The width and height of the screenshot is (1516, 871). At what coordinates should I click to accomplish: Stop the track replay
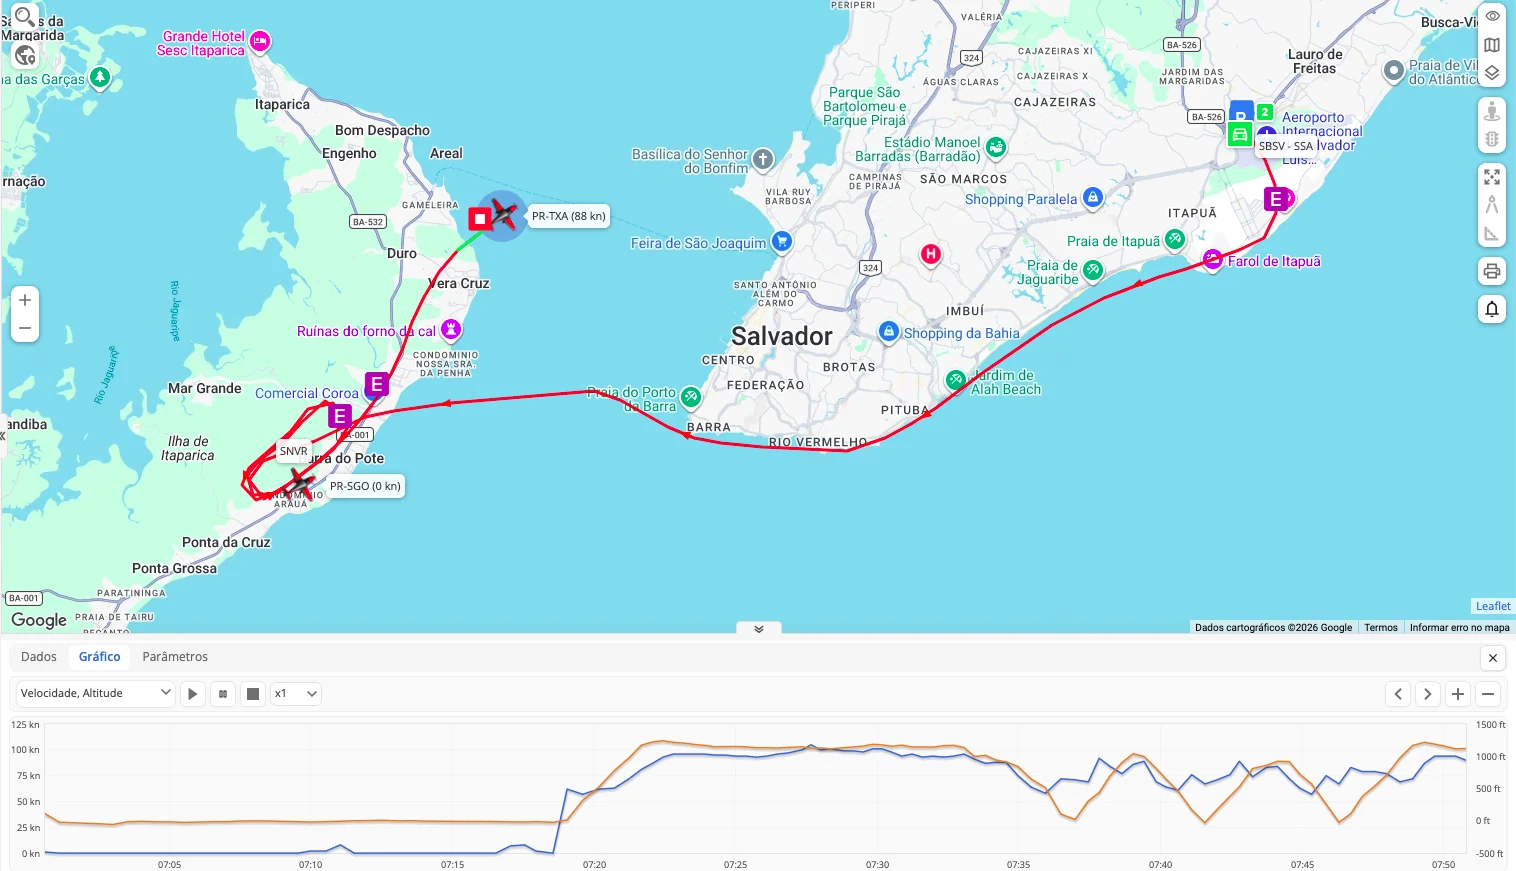point(253,694)
